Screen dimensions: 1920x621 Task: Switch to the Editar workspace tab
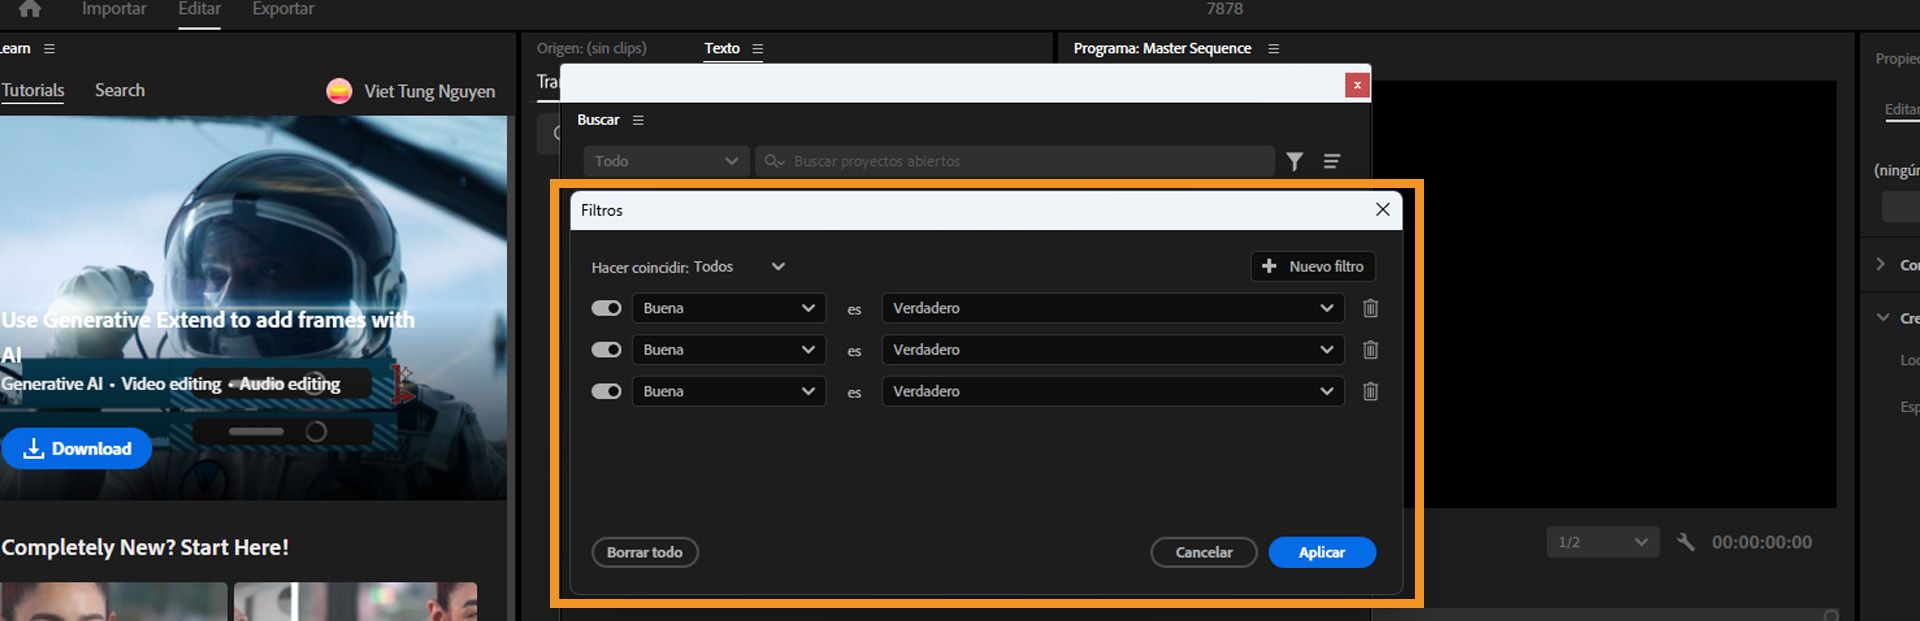pos(199,9)
